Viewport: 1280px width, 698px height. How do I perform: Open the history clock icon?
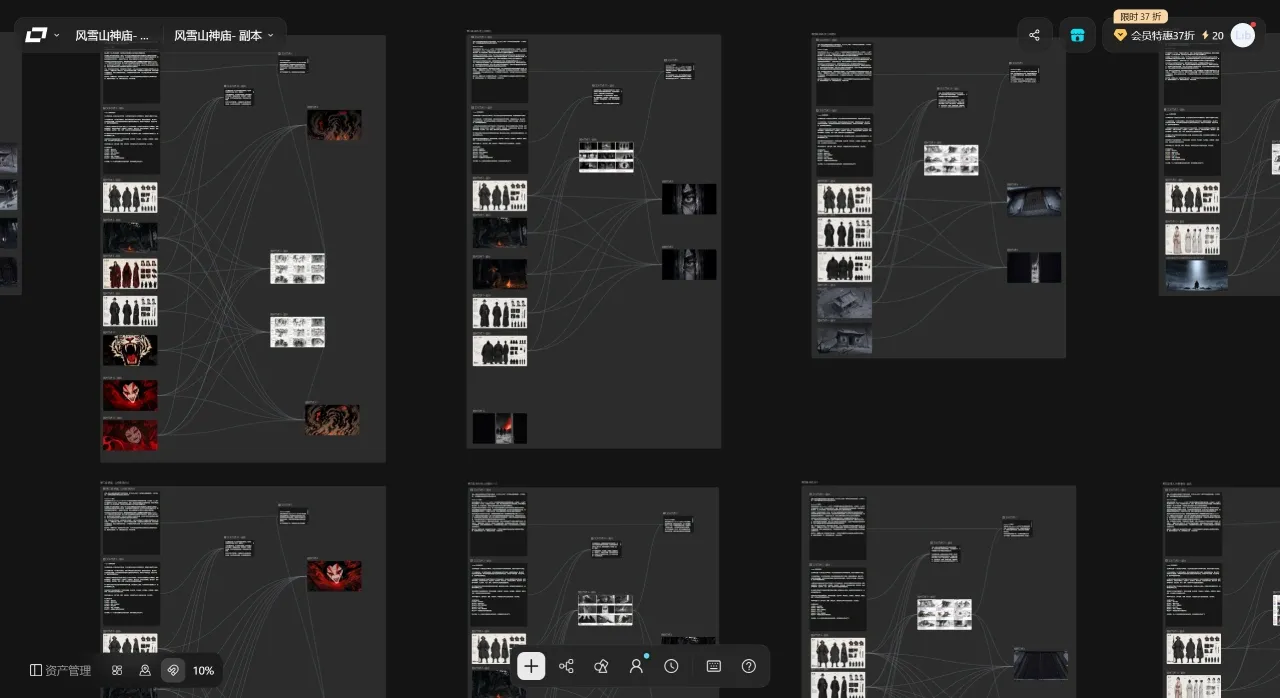pos(671,666)
